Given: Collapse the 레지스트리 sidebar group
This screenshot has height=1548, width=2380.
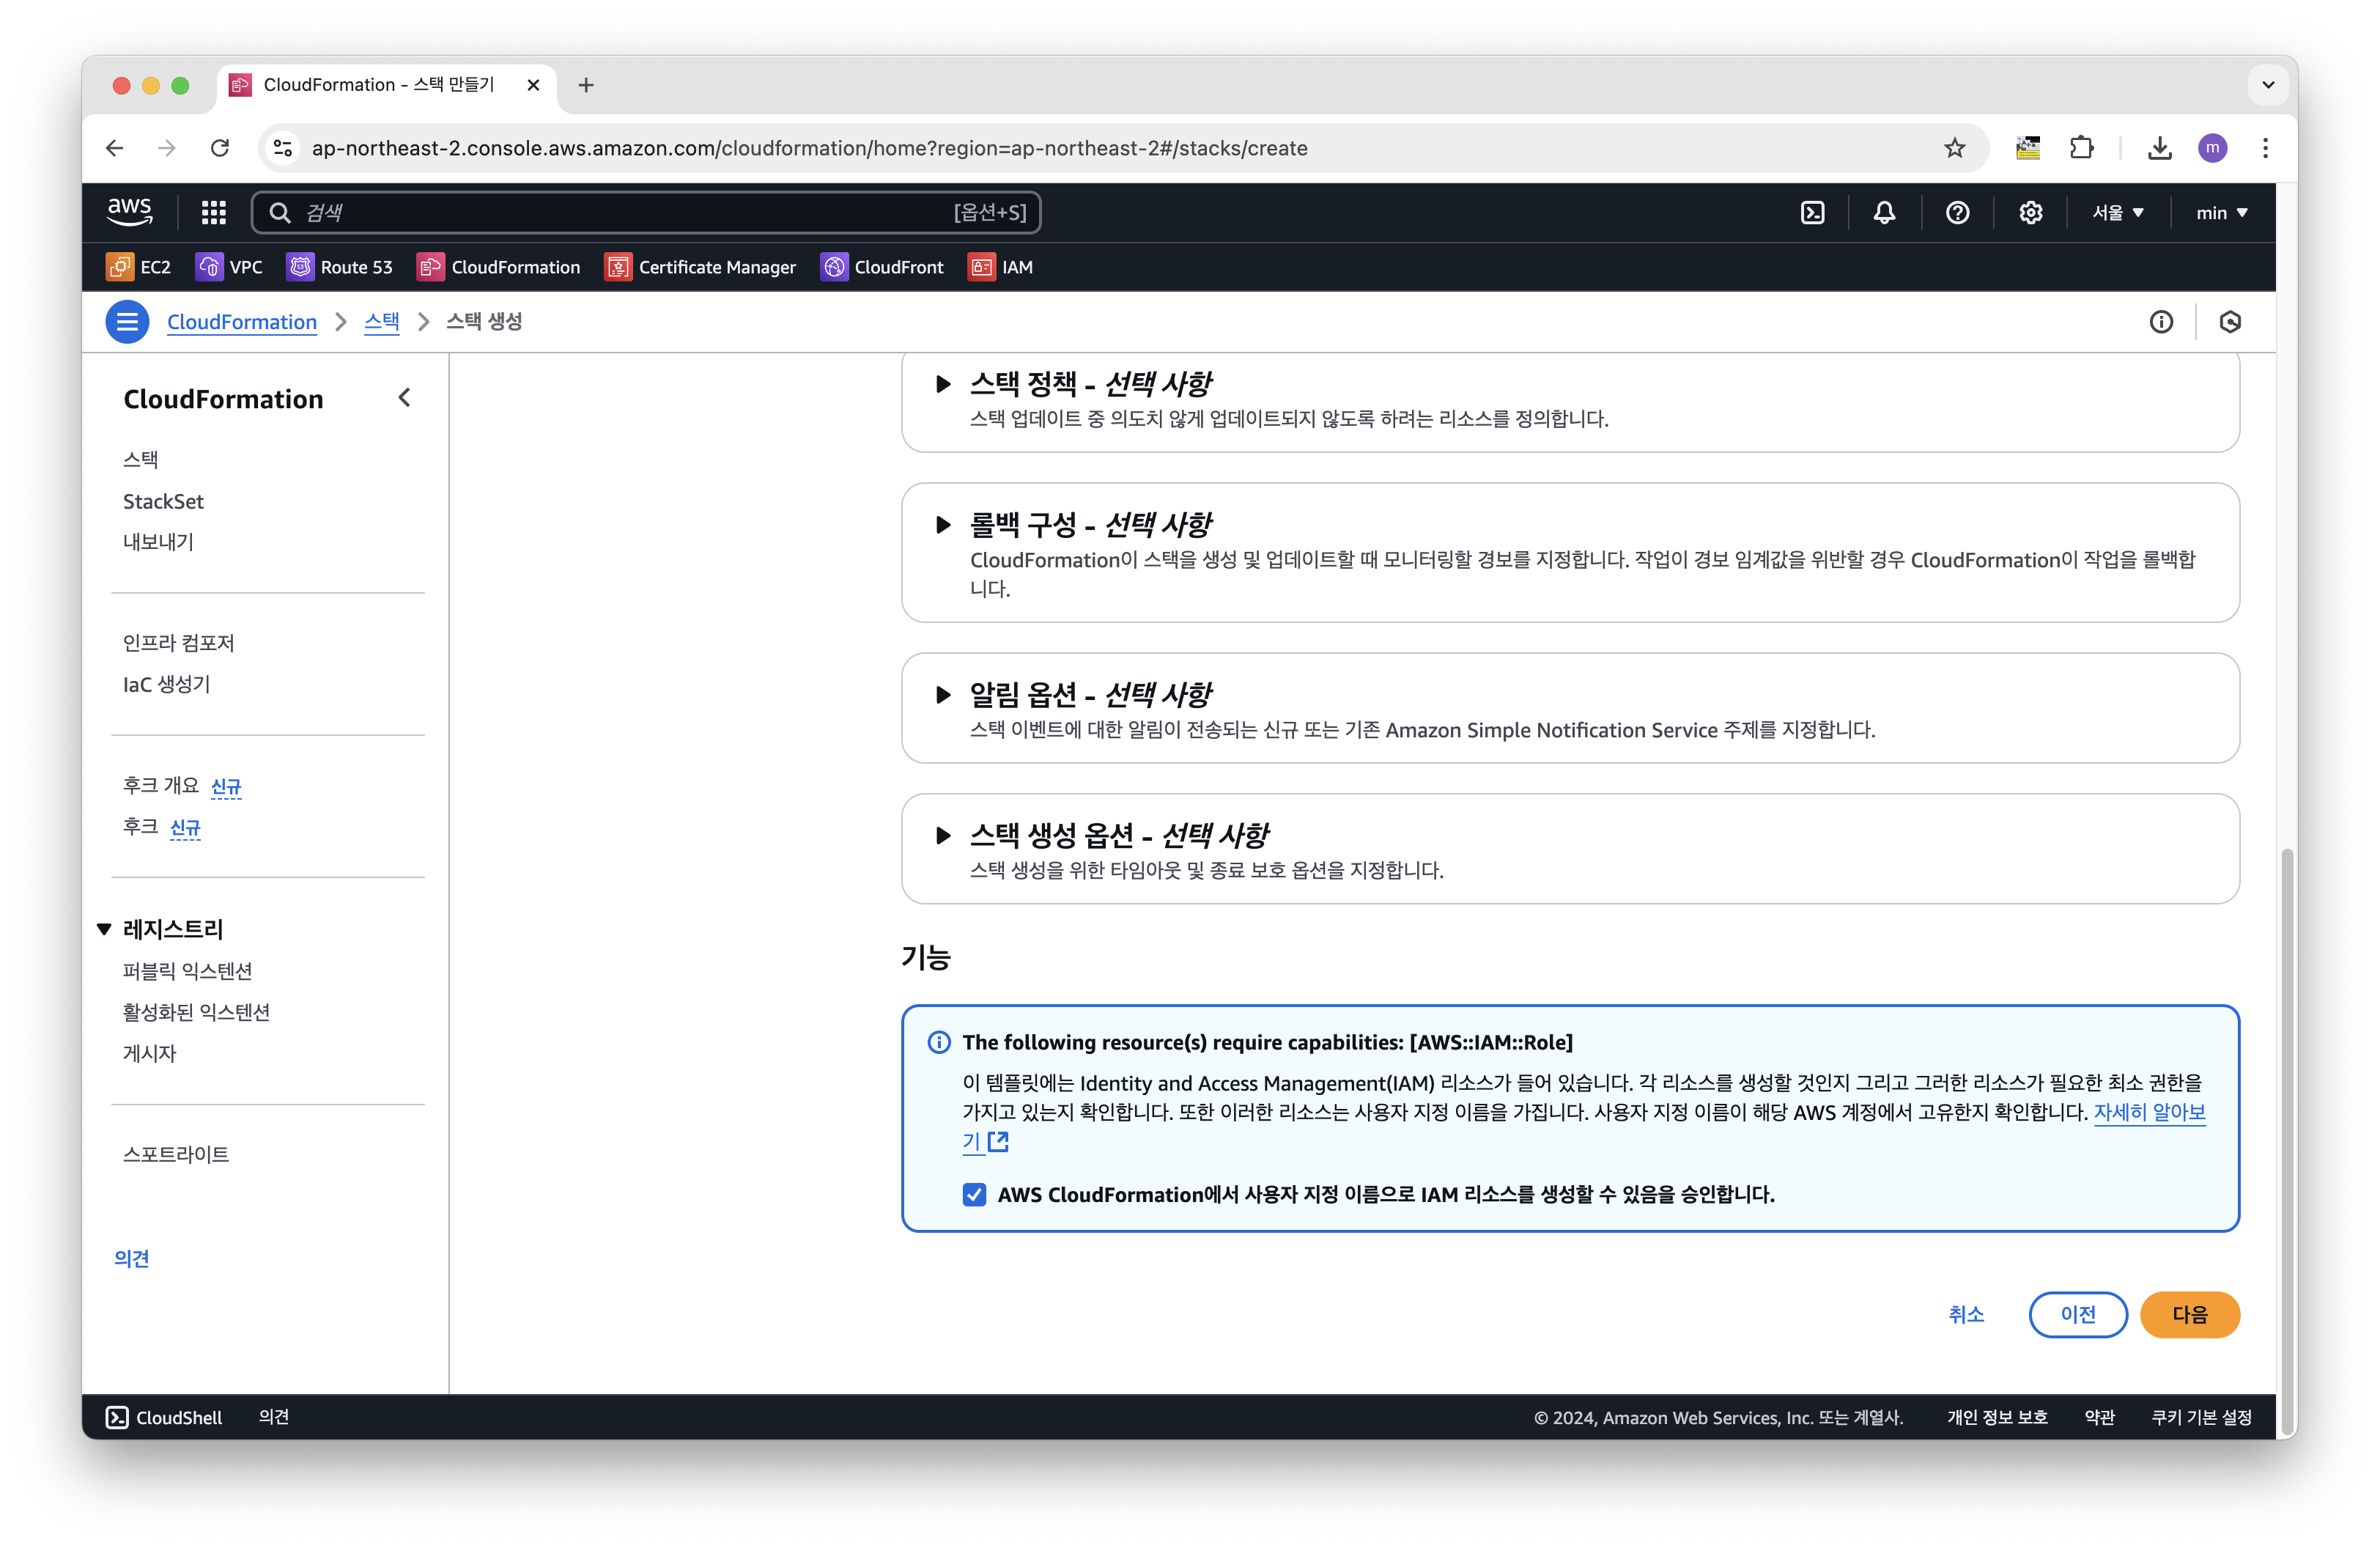Looking at the screenshot, I should [x=104, y=930].
